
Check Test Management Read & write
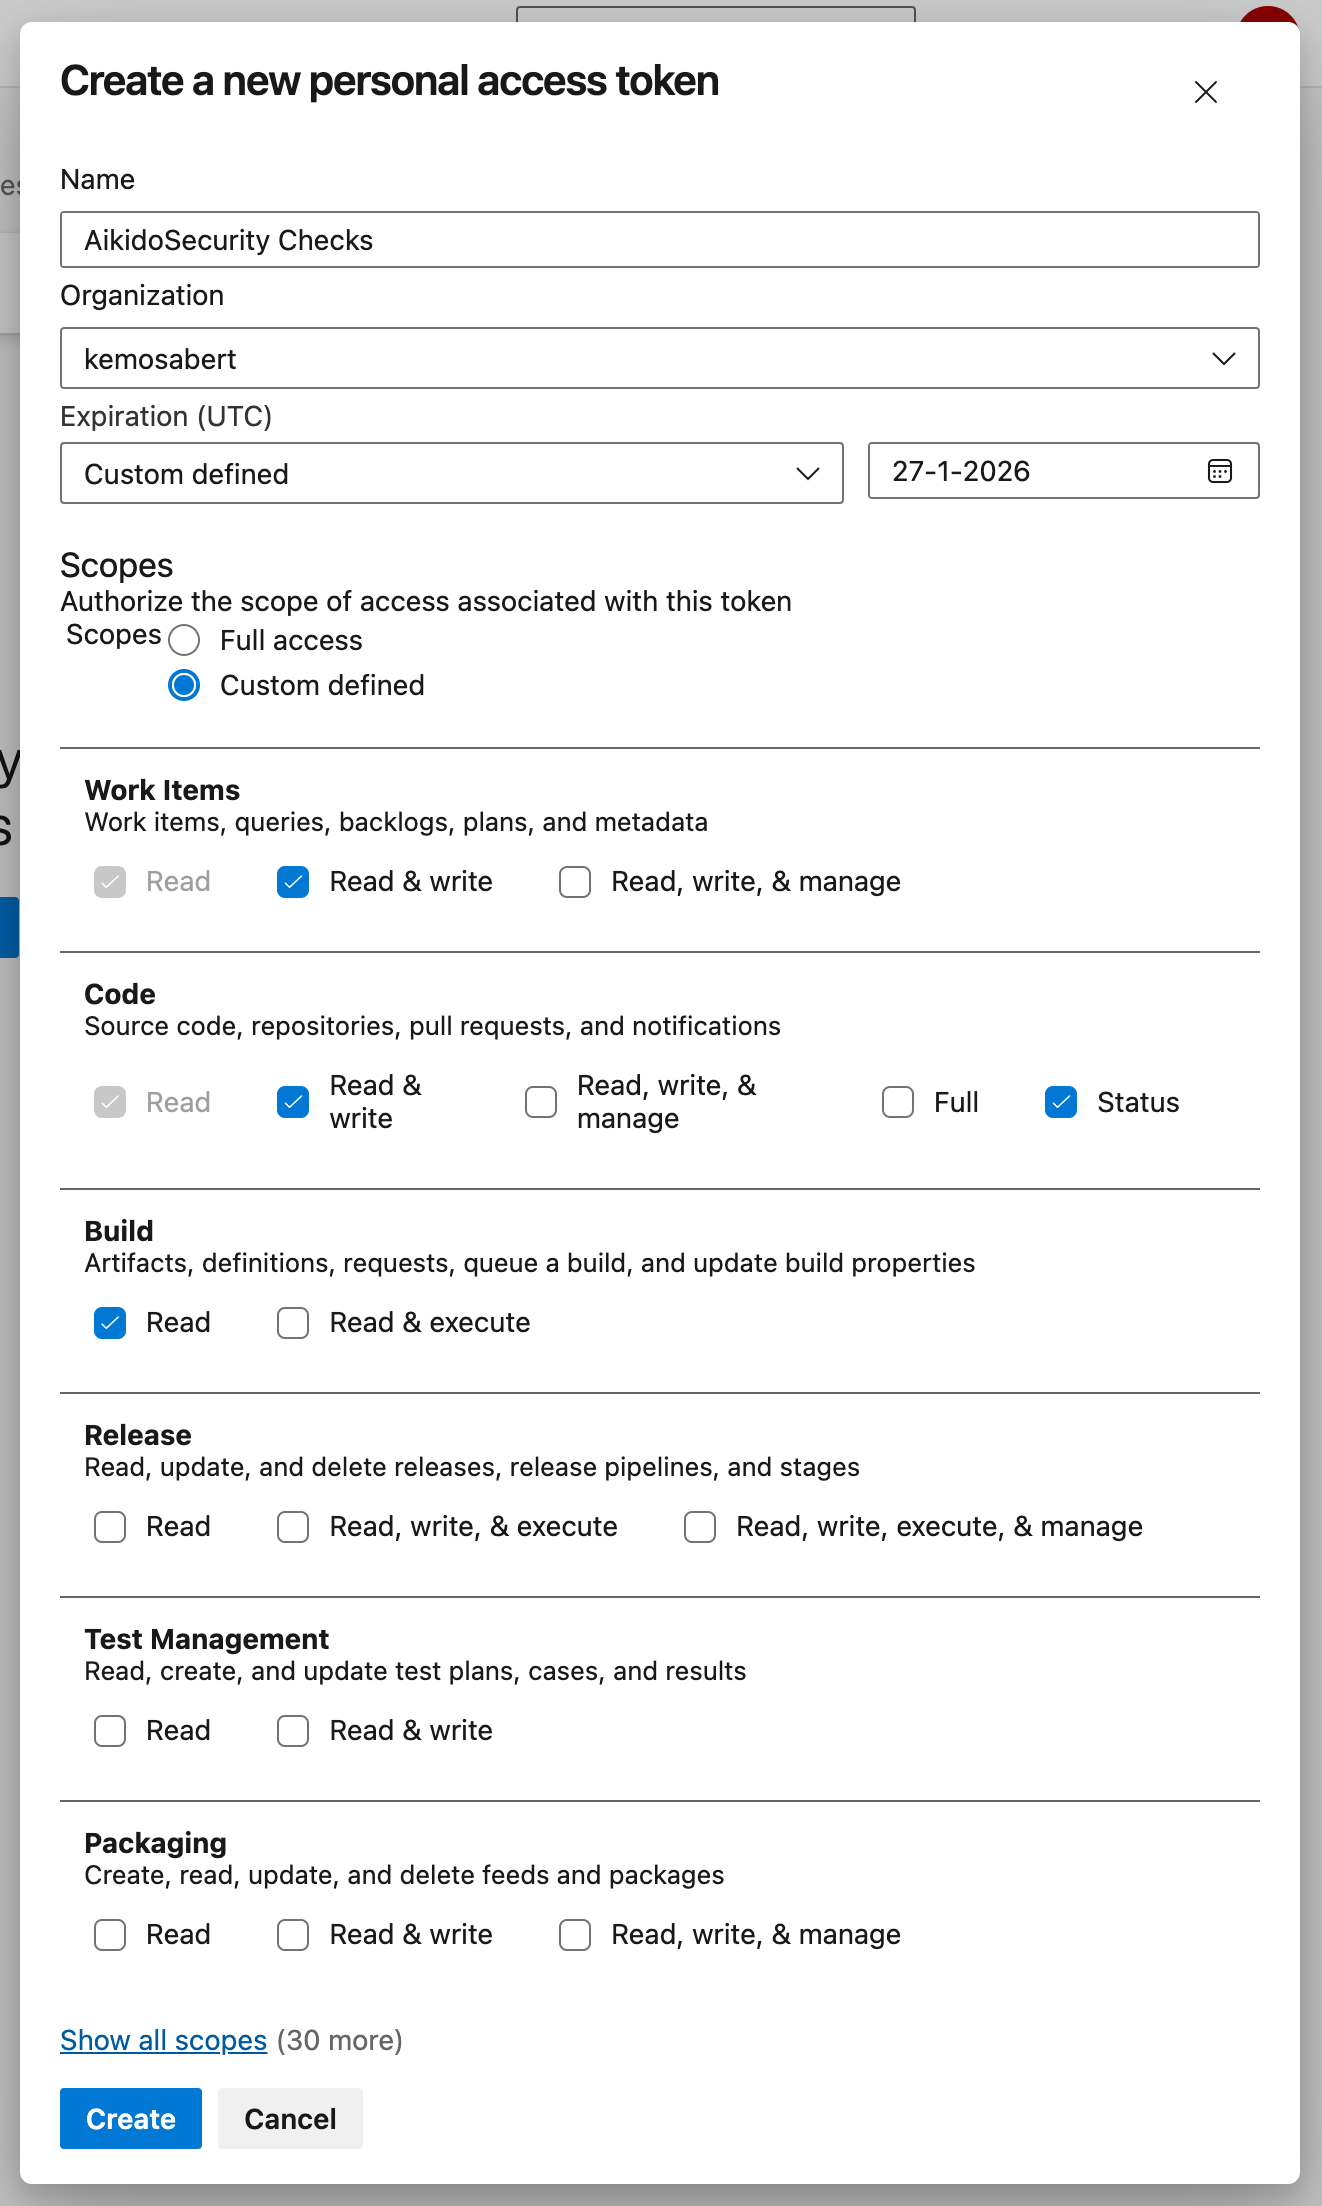[293, 1731]
